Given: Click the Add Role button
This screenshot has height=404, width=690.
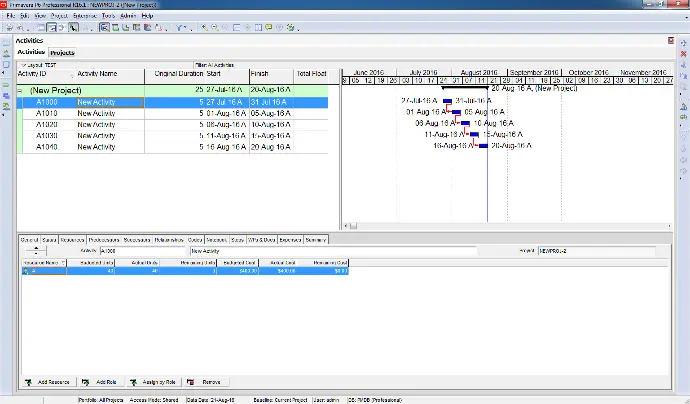Looking at the screenshot, I should point(101,382).
